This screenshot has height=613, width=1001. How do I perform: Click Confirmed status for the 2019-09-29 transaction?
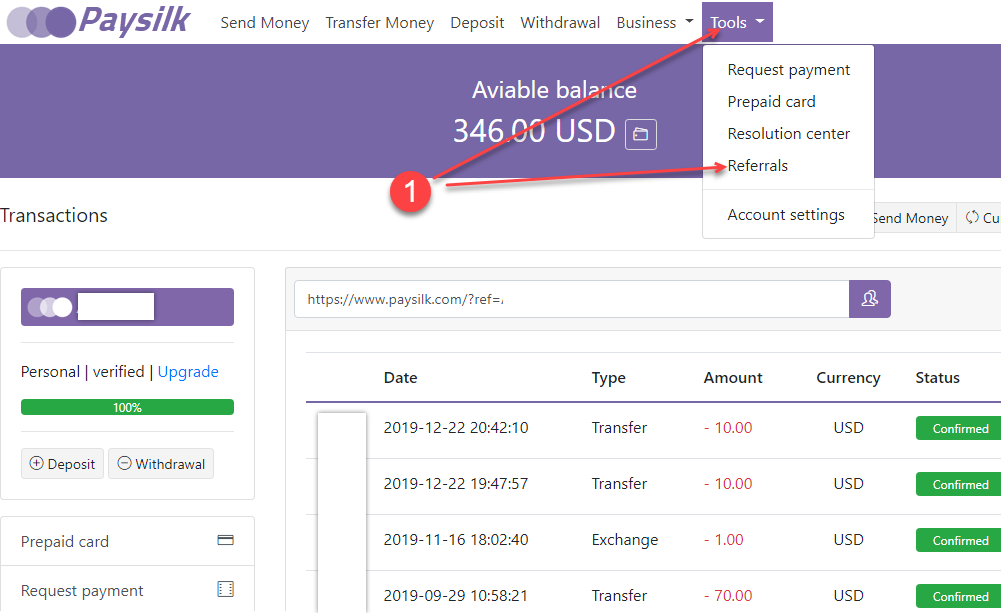pyautogui.click(x=959, y=596)
